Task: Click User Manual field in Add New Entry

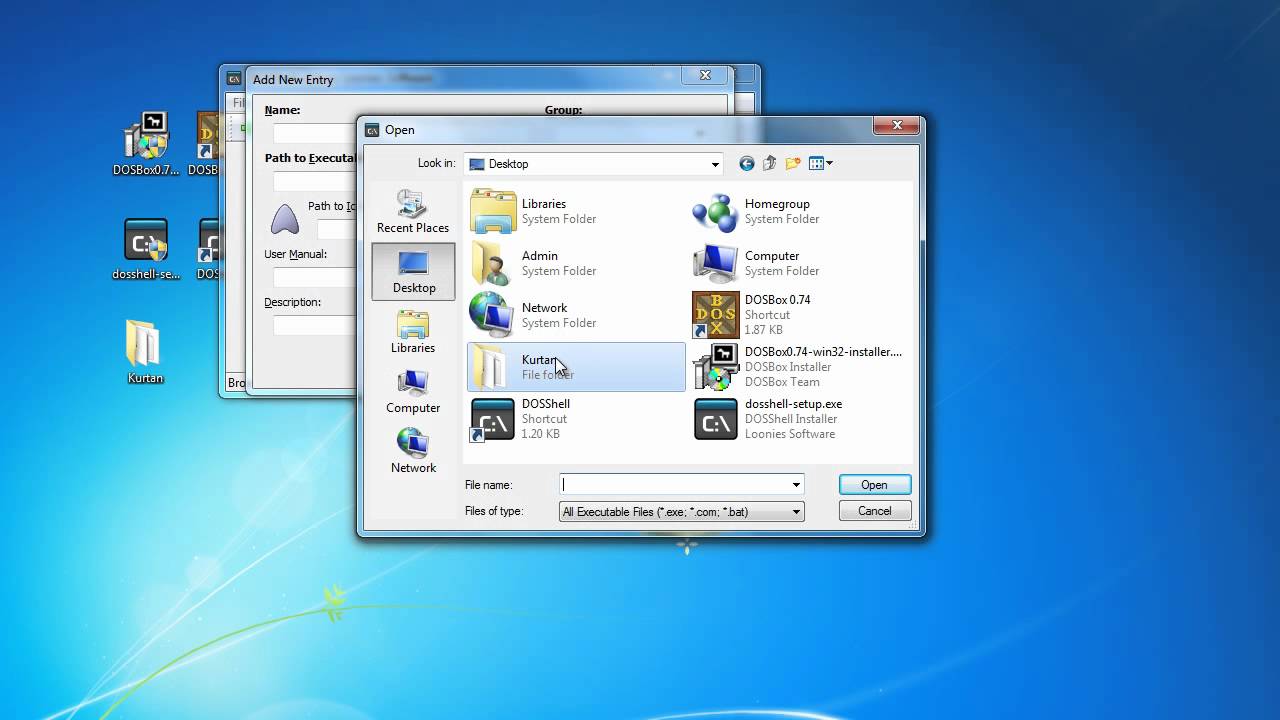Action: point(314,277)
